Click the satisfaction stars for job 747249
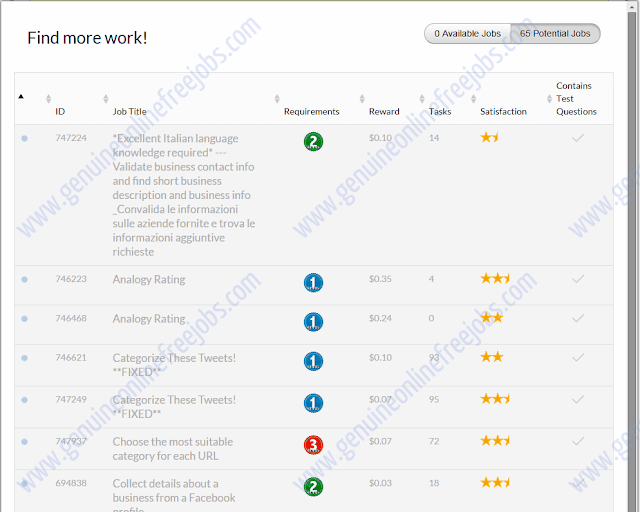640x512 pixels. [495, 398]
